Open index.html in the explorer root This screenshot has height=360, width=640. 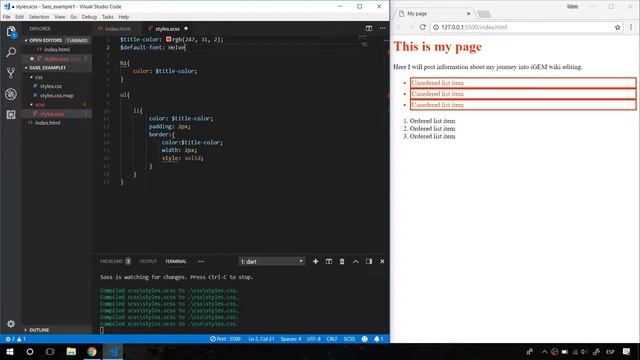pos(47,123)
